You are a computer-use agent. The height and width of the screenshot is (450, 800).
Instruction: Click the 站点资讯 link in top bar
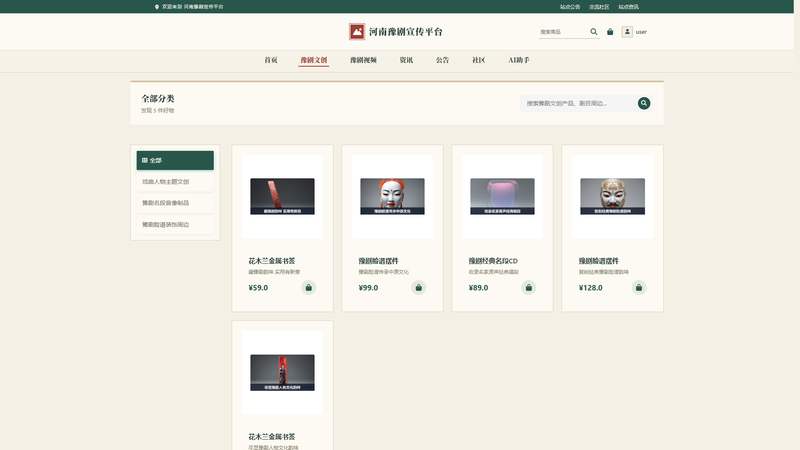click(629, 7)
